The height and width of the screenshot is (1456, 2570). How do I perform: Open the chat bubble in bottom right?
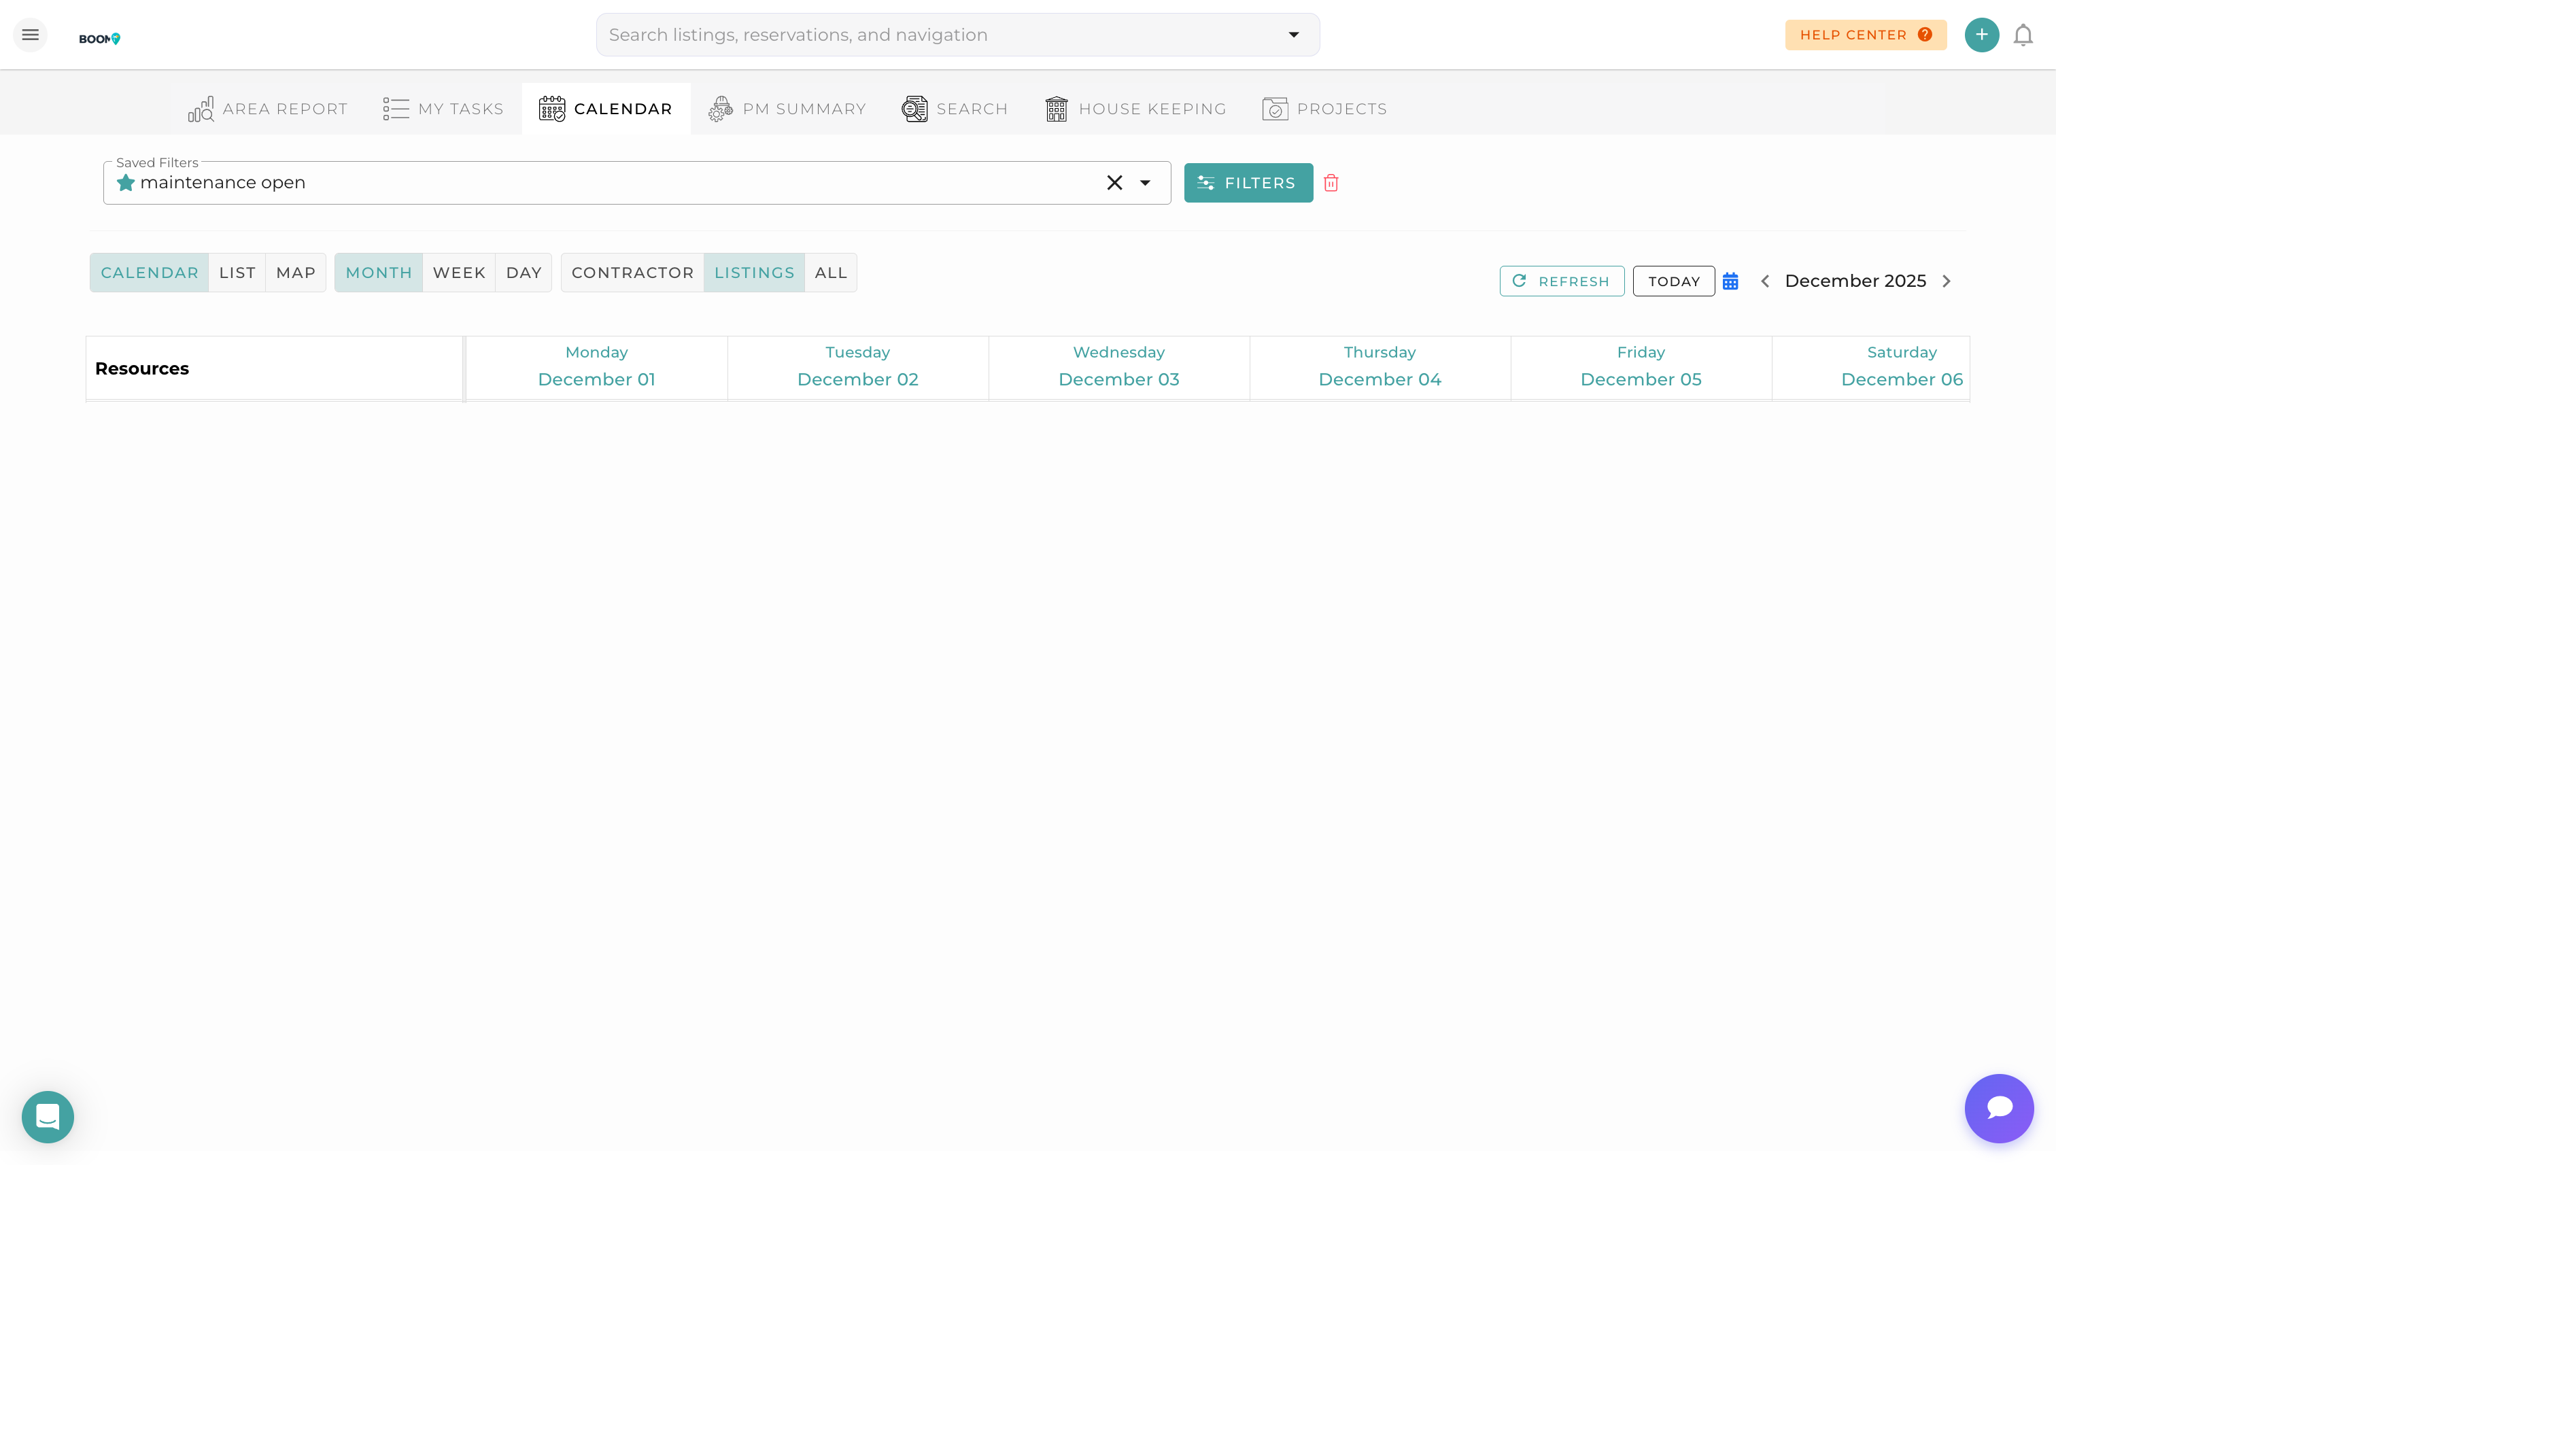click(x=1999, y=1108)
